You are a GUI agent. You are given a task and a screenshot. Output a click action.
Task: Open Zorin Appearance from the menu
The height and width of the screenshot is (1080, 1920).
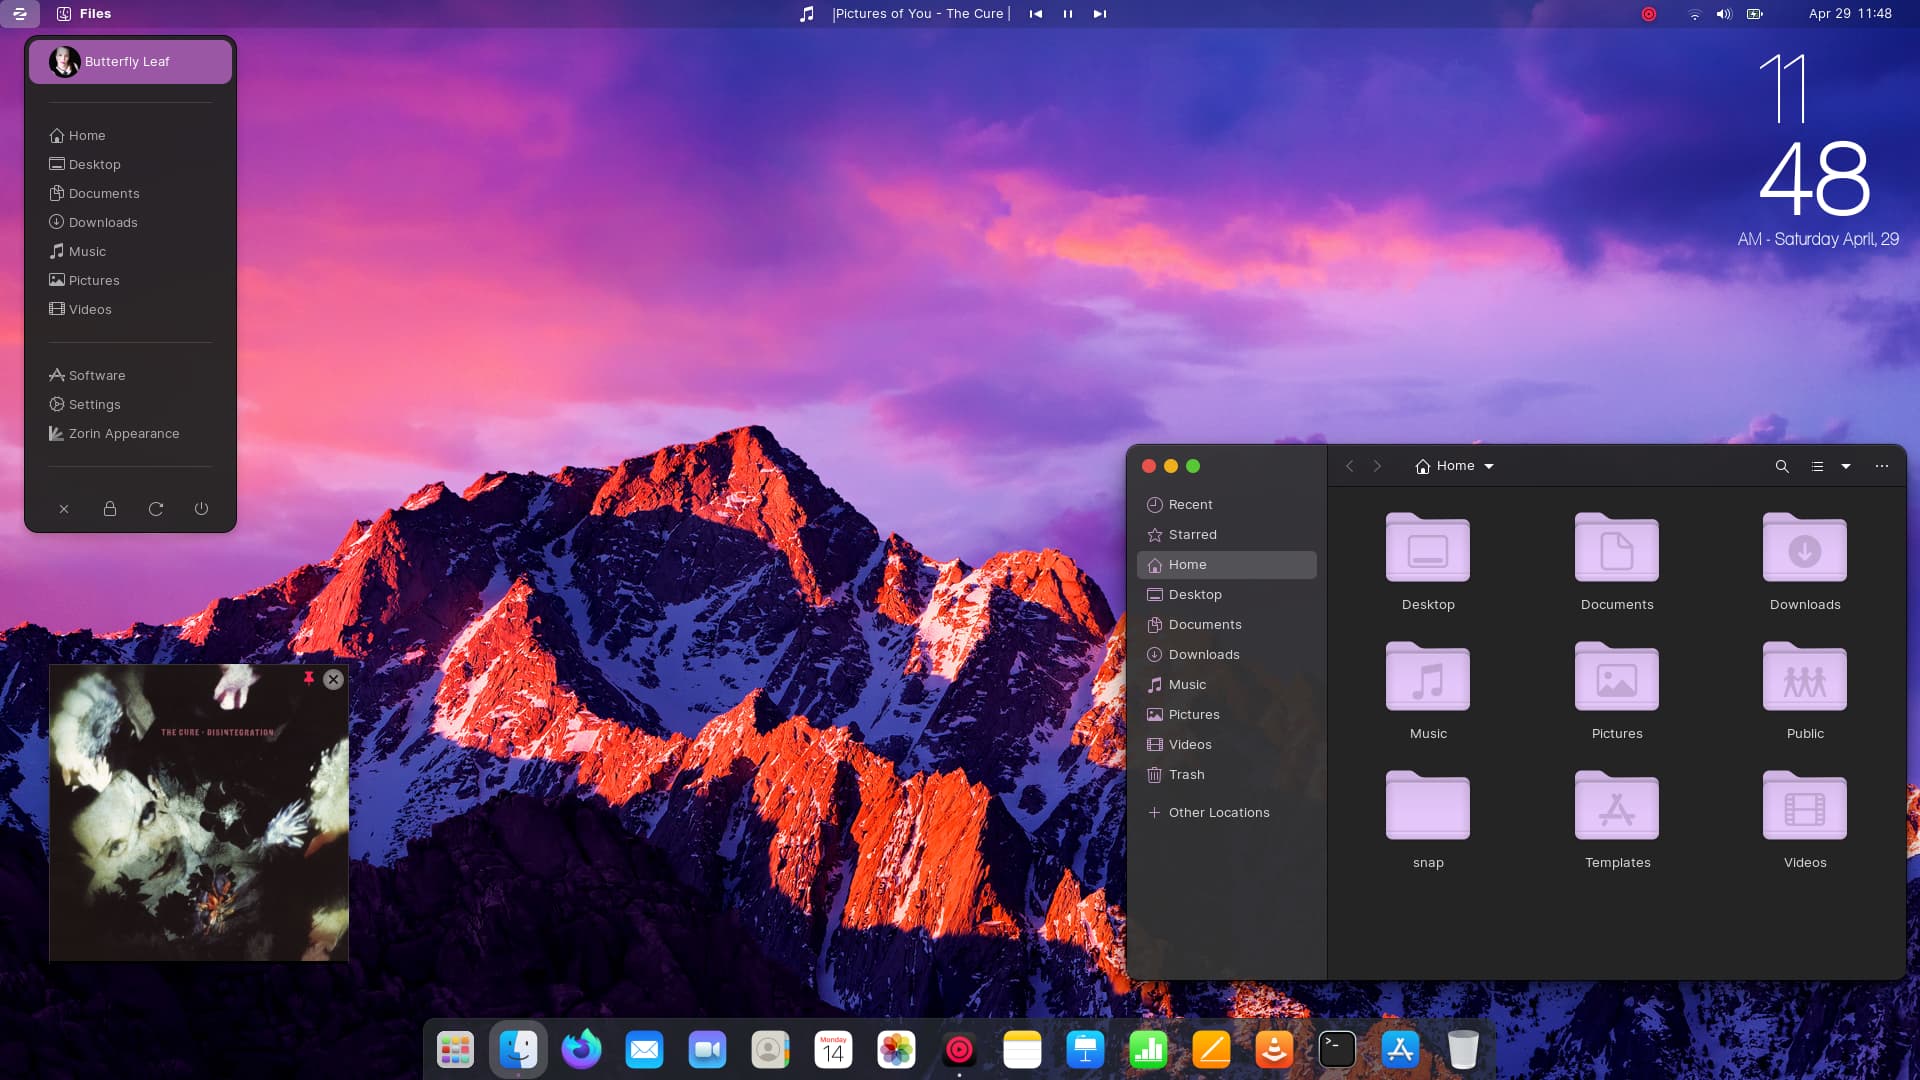coord(123,433)
